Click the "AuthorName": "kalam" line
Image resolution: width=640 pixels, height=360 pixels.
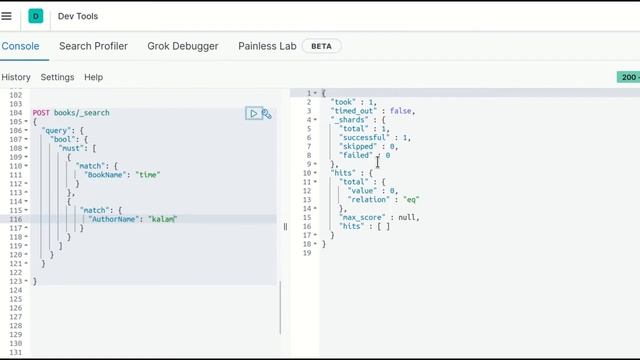133,219
